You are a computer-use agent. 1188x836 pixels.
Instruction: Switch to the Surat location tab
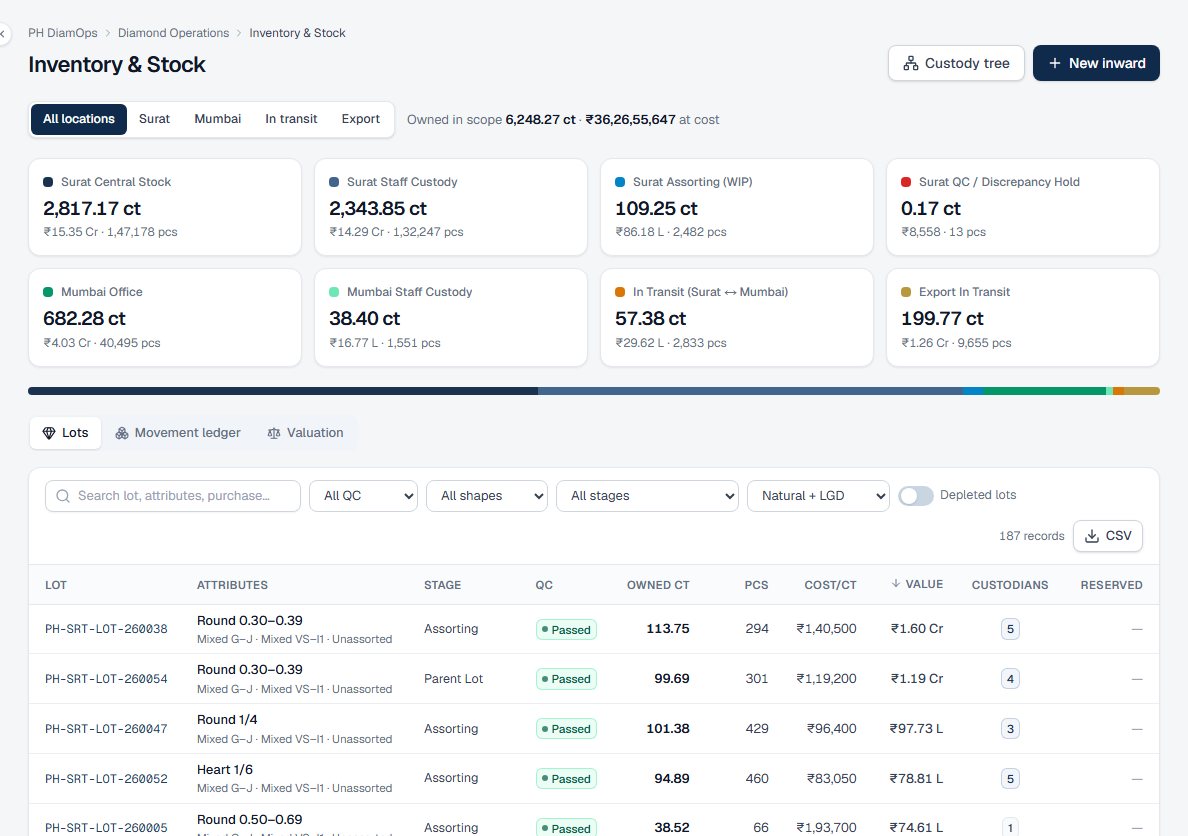pos(154,119)
